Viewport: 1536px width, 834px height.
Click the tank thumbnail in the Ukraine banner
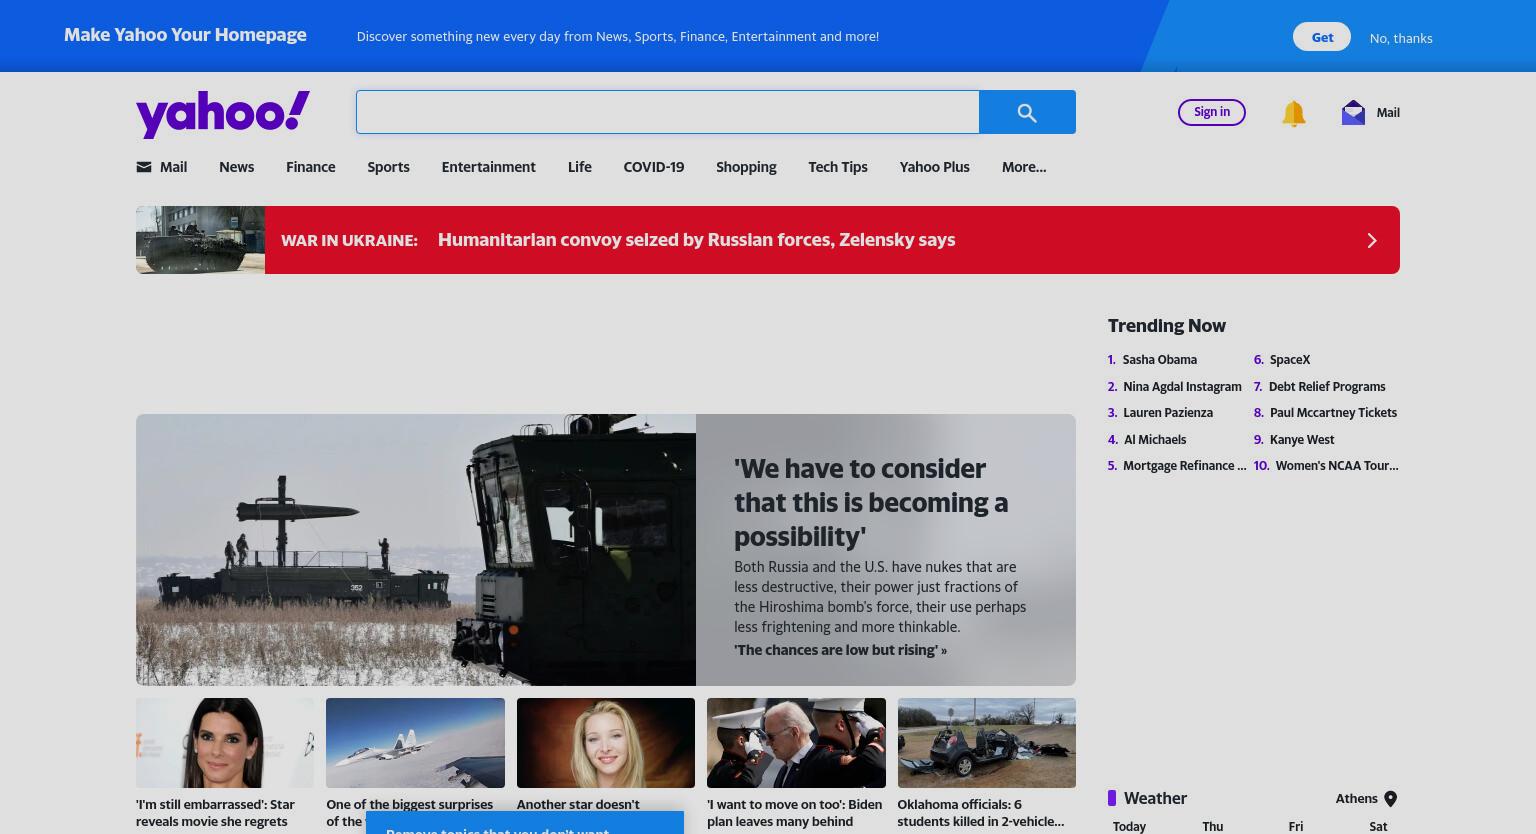tap(200, 240)
